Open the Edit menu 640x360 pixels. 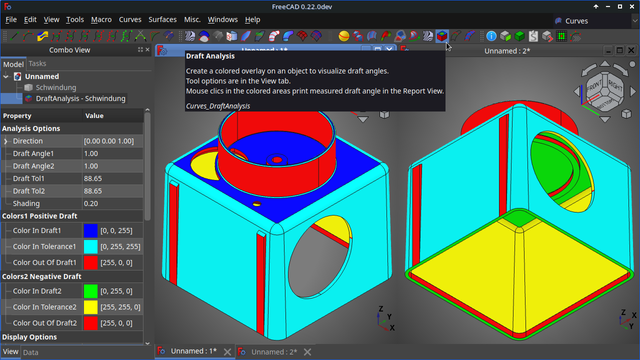(30, 20)
